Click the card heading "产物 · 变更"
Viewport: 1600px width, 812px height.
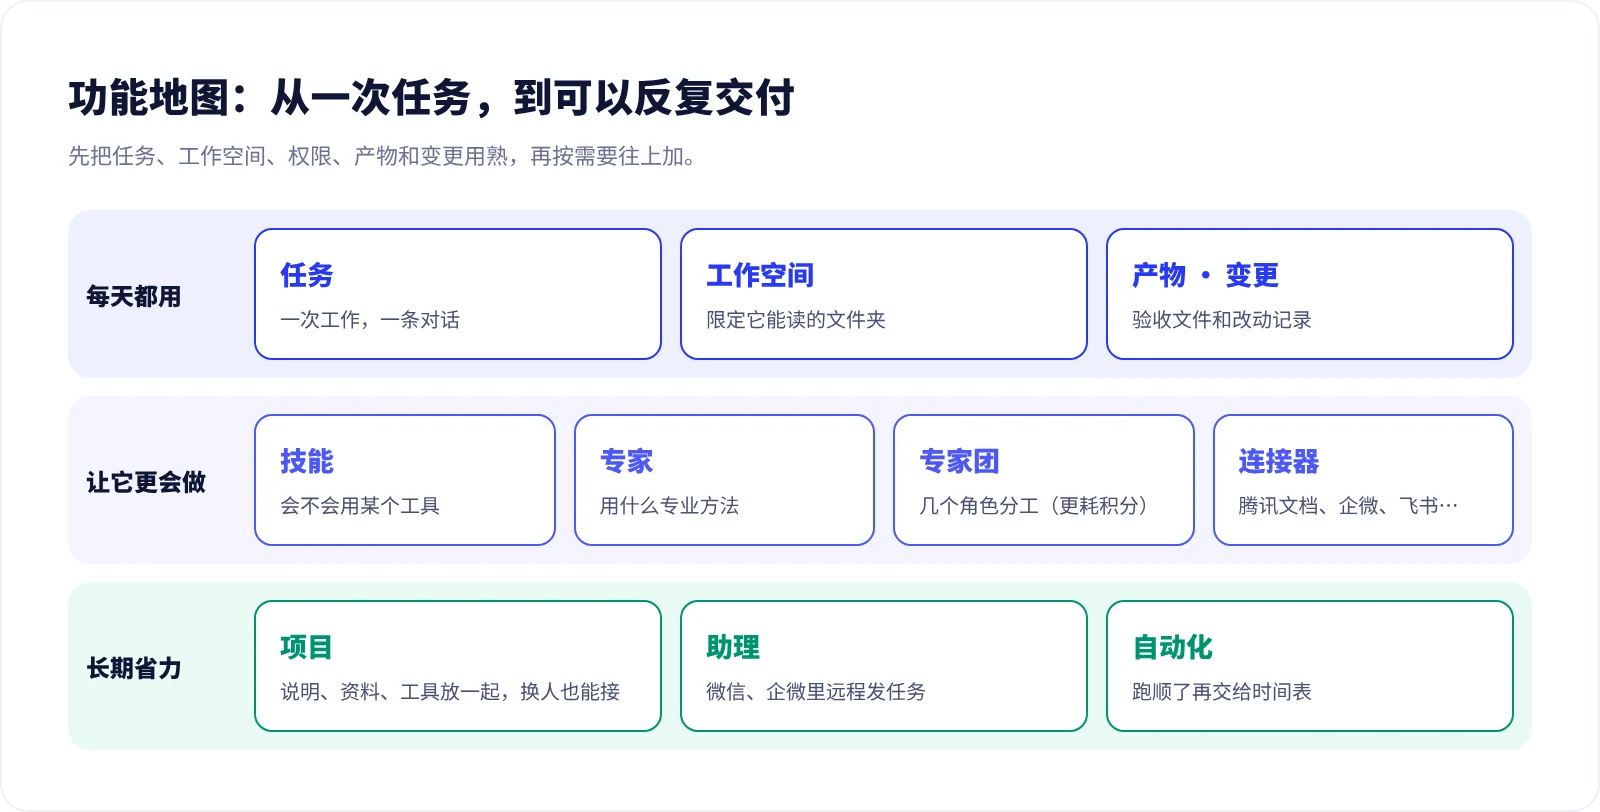[1205, 275]
